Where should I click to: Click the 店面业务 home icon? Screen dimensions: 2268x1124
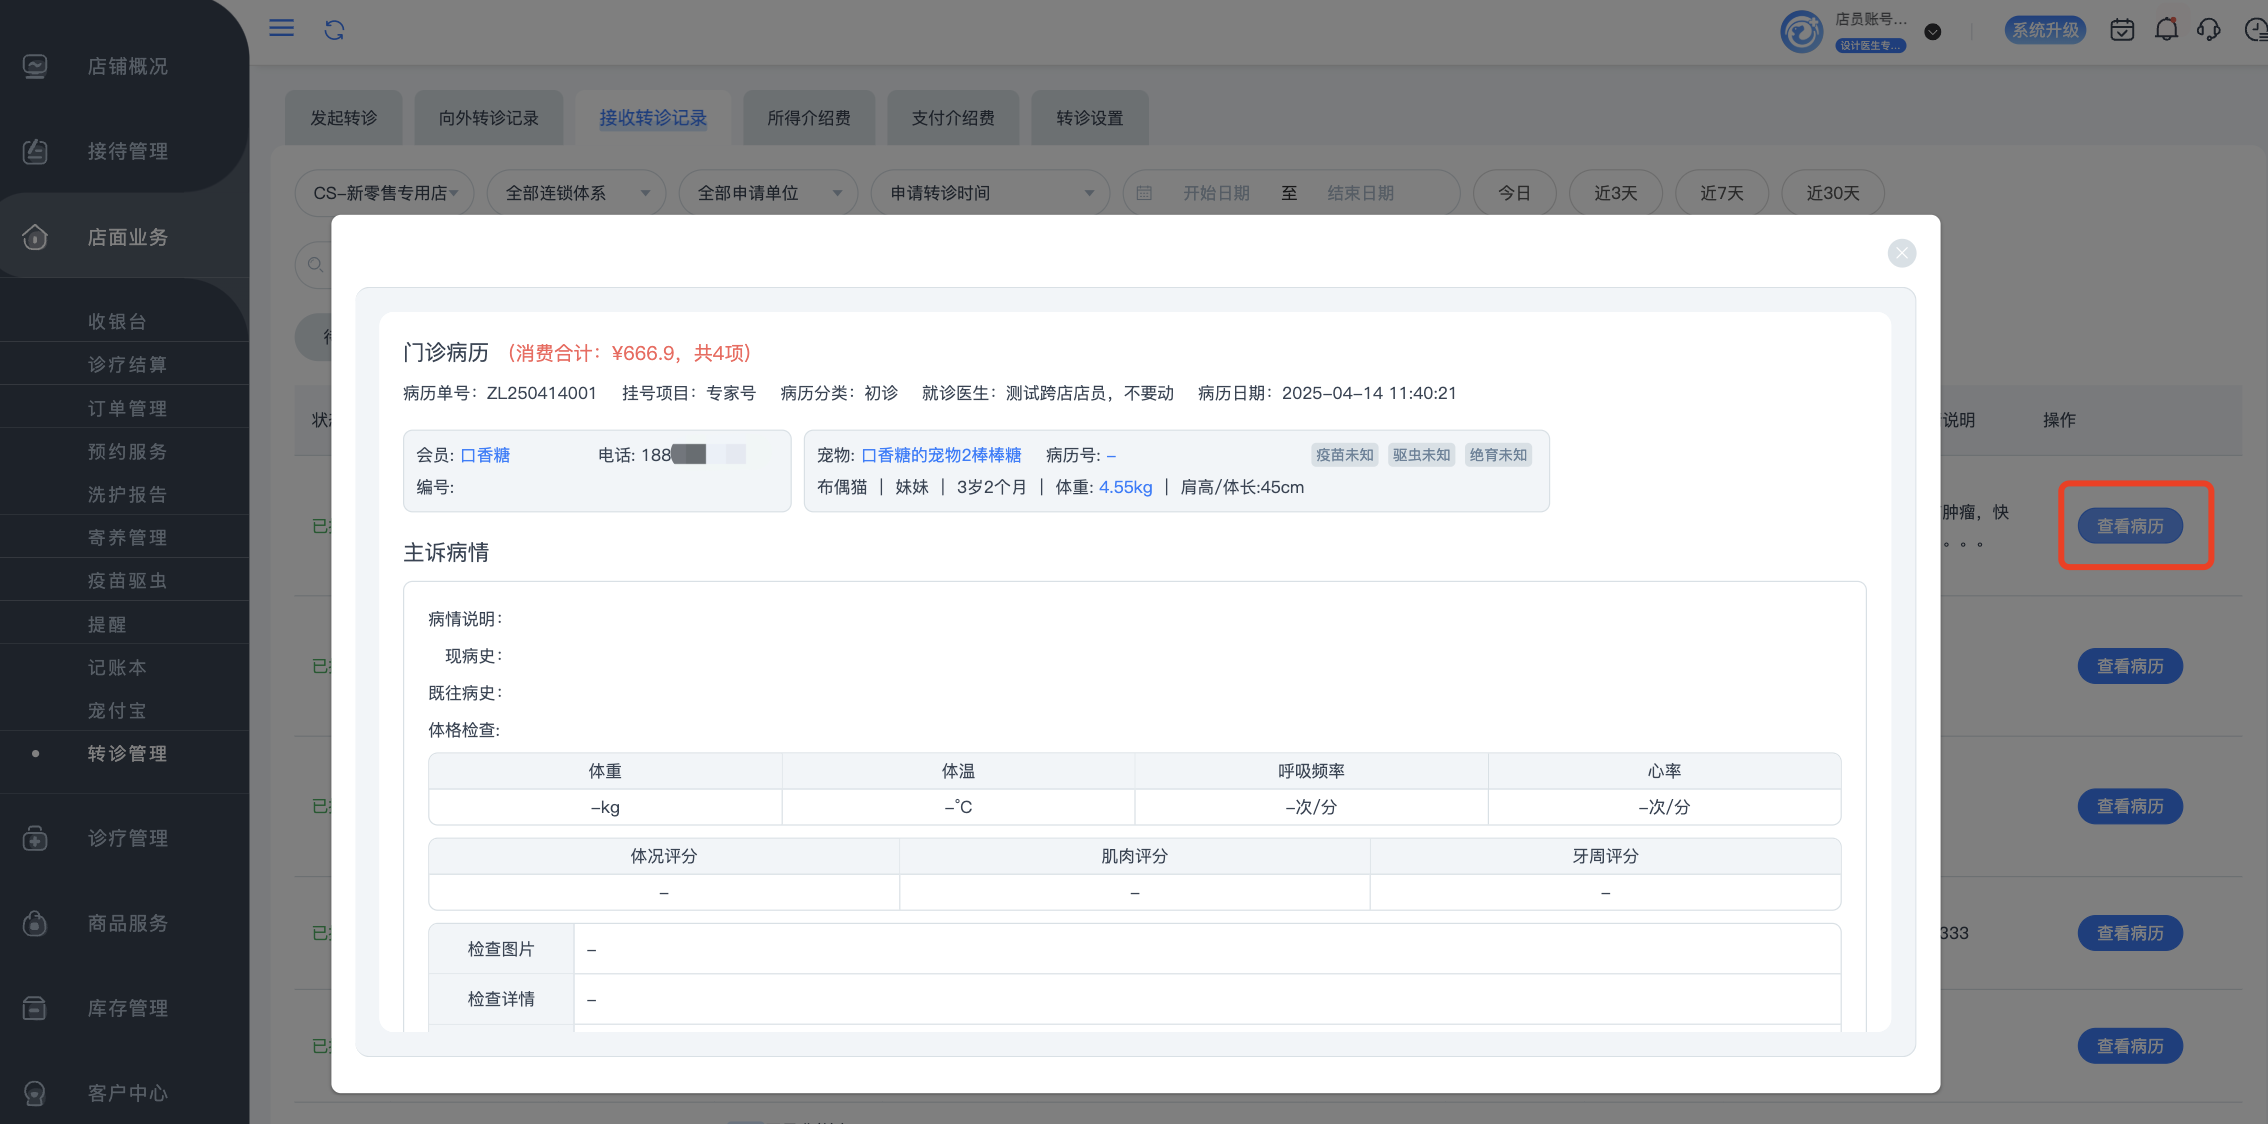pos(35,237)
